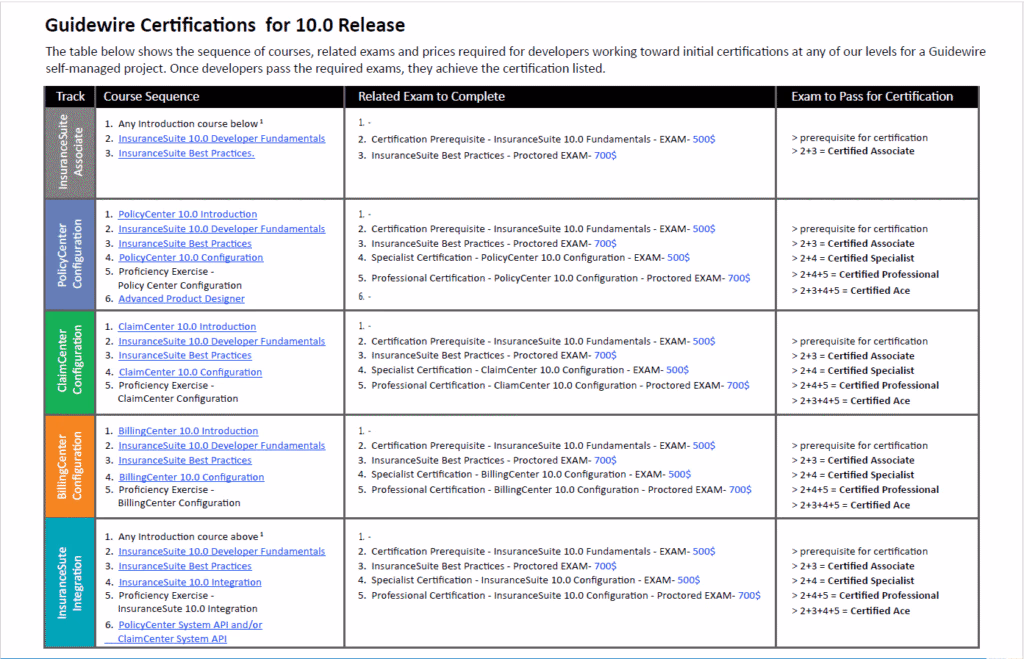Open the PolicyCenter System API and/or link
Viewport: 1024px width, 659px height.
pos(190,625)
